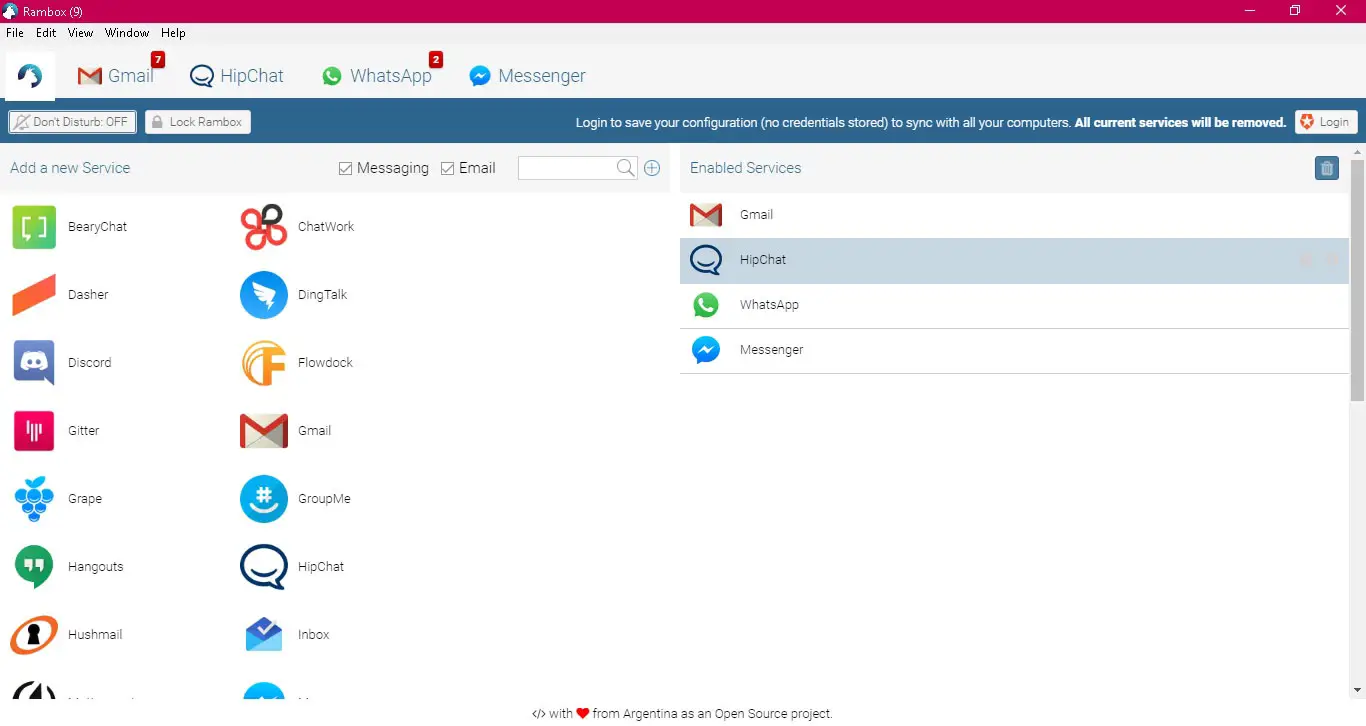Viewport: 1366px width, 726px height.
Task: Click the vertical scrollbar thumb
Action: pos(1357,280)
